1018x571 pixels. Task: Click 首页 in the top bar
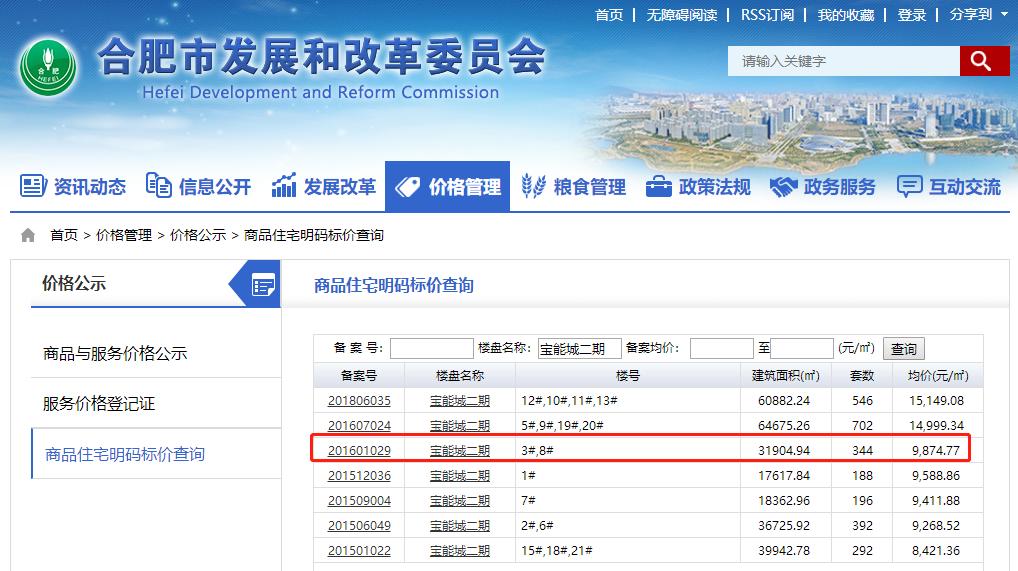(609, 15)
